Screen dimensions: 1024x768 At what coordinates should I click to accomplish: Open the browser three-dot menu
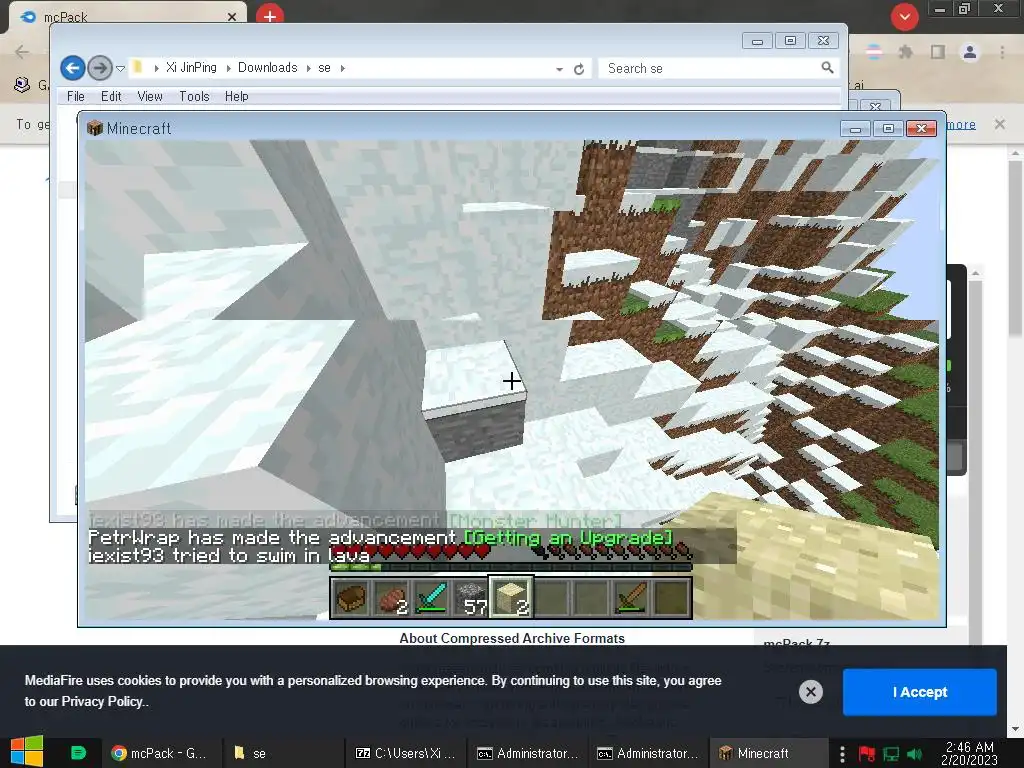(1002, 52)
